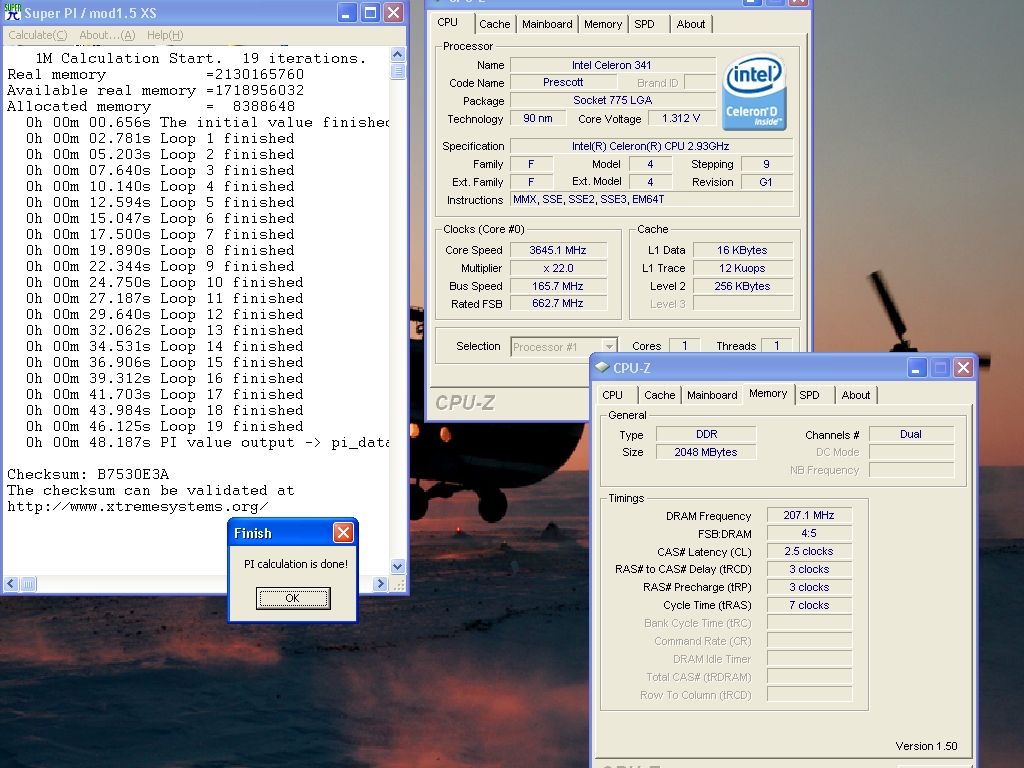Switch to About tab in back CPU-Z window
This screenshot has height=768, width=1024.
coord(691,24)
